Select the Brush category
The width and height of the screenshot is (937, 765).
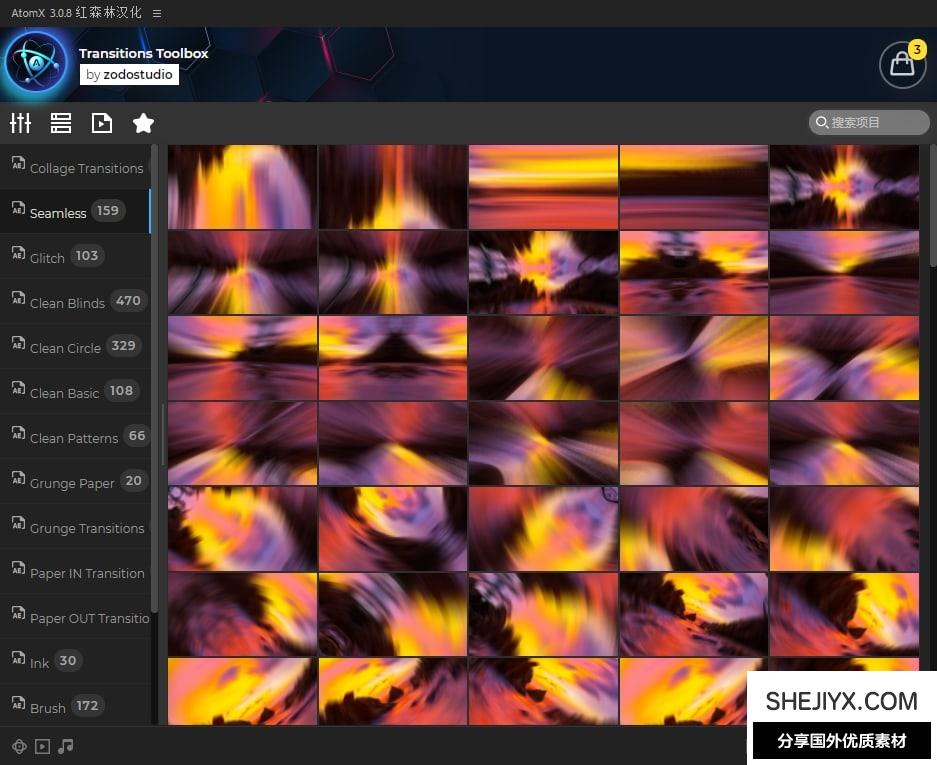point(47,707)
